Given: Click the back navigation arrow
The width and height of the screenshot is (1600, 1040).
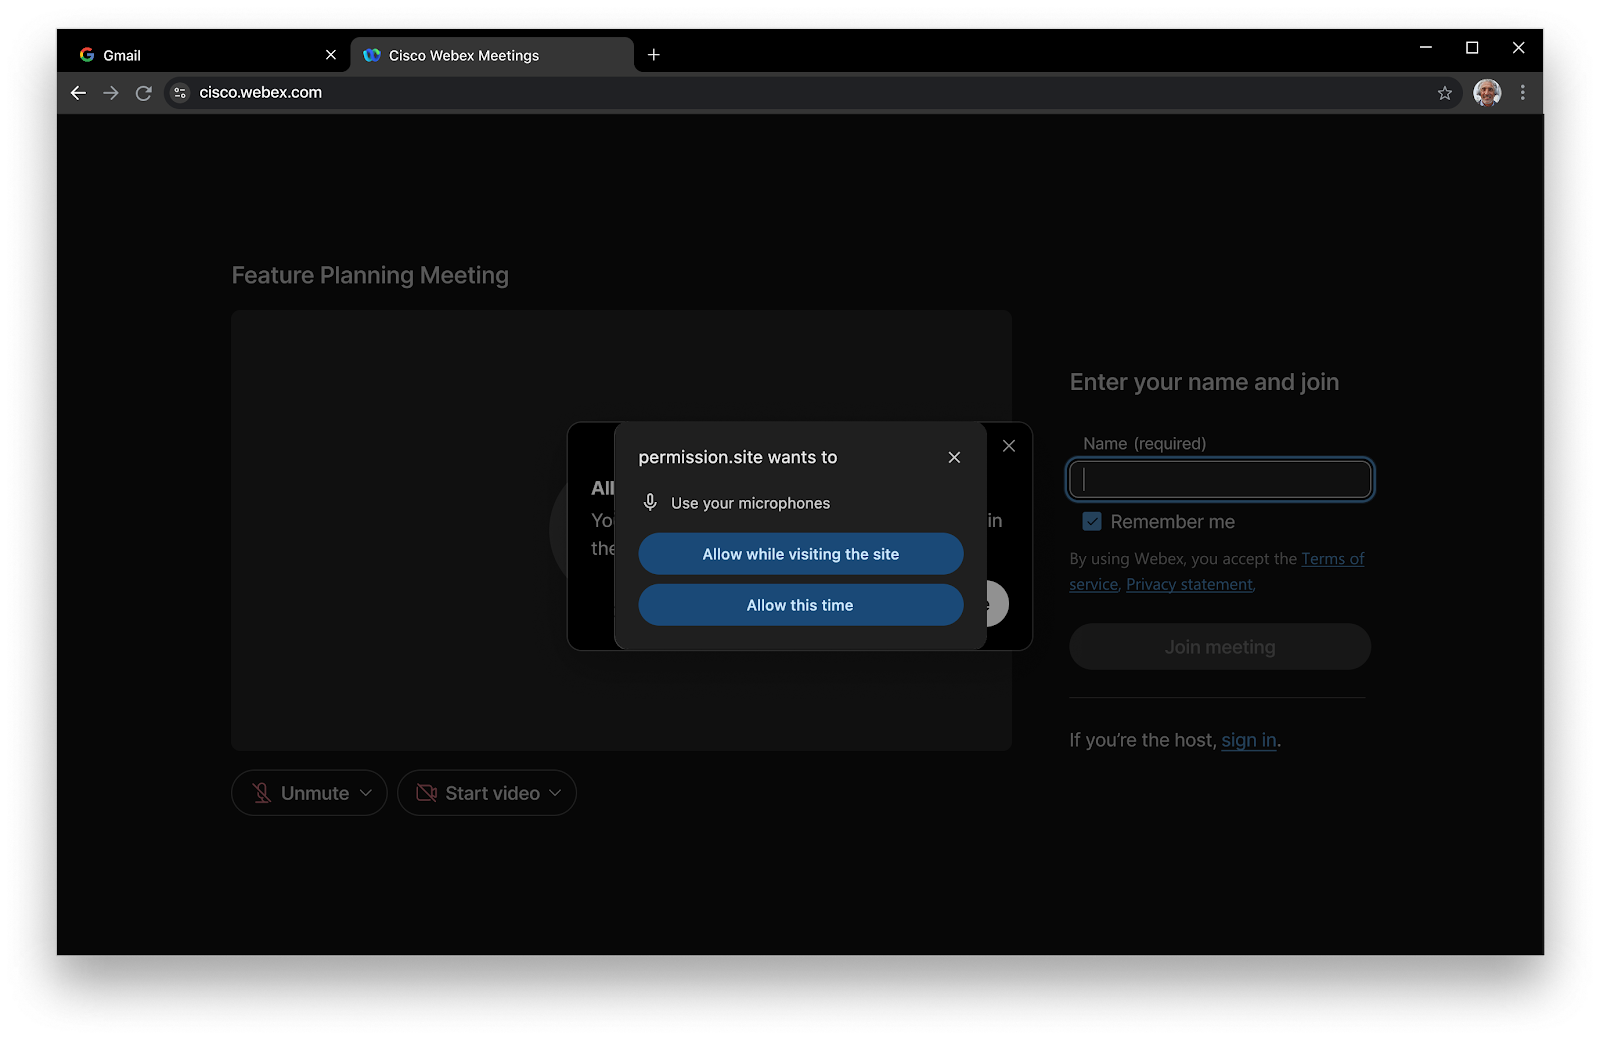Looking at the screenshot, I should click(78, 92).
